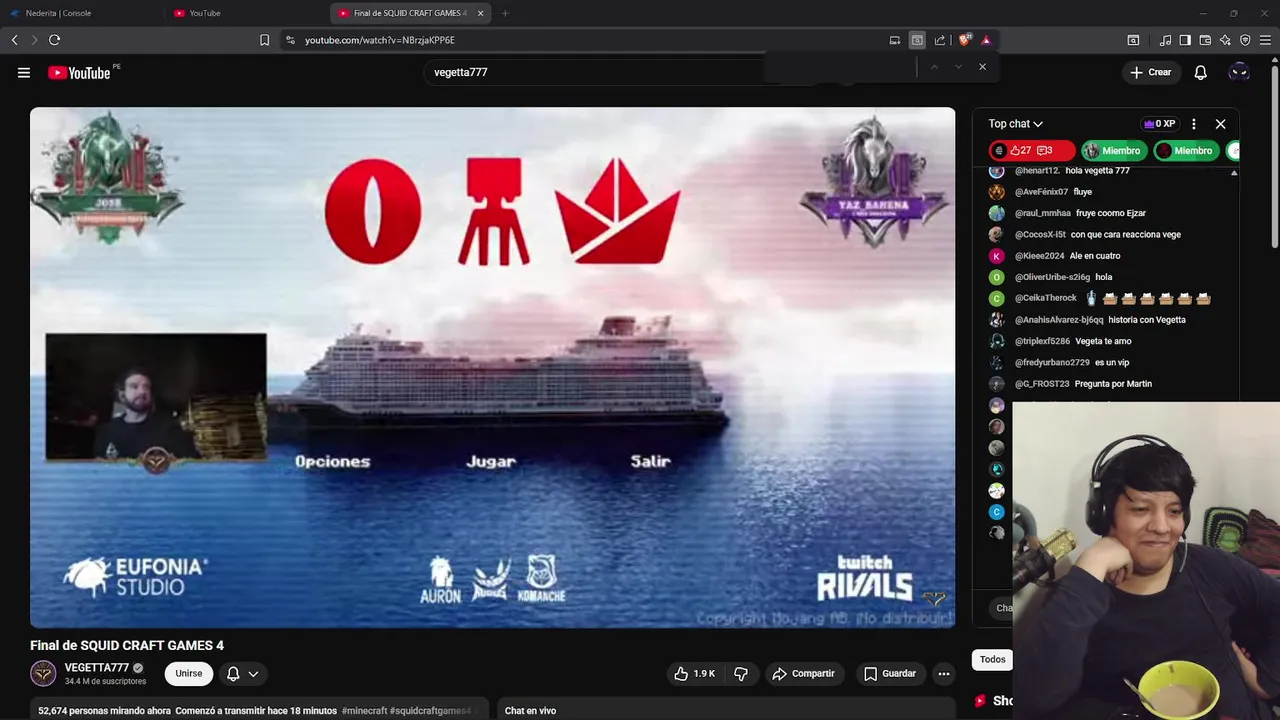Click the address bar URL
Image resolution: width=1280 pixels, height=720 pixels.
pos(380,40)
